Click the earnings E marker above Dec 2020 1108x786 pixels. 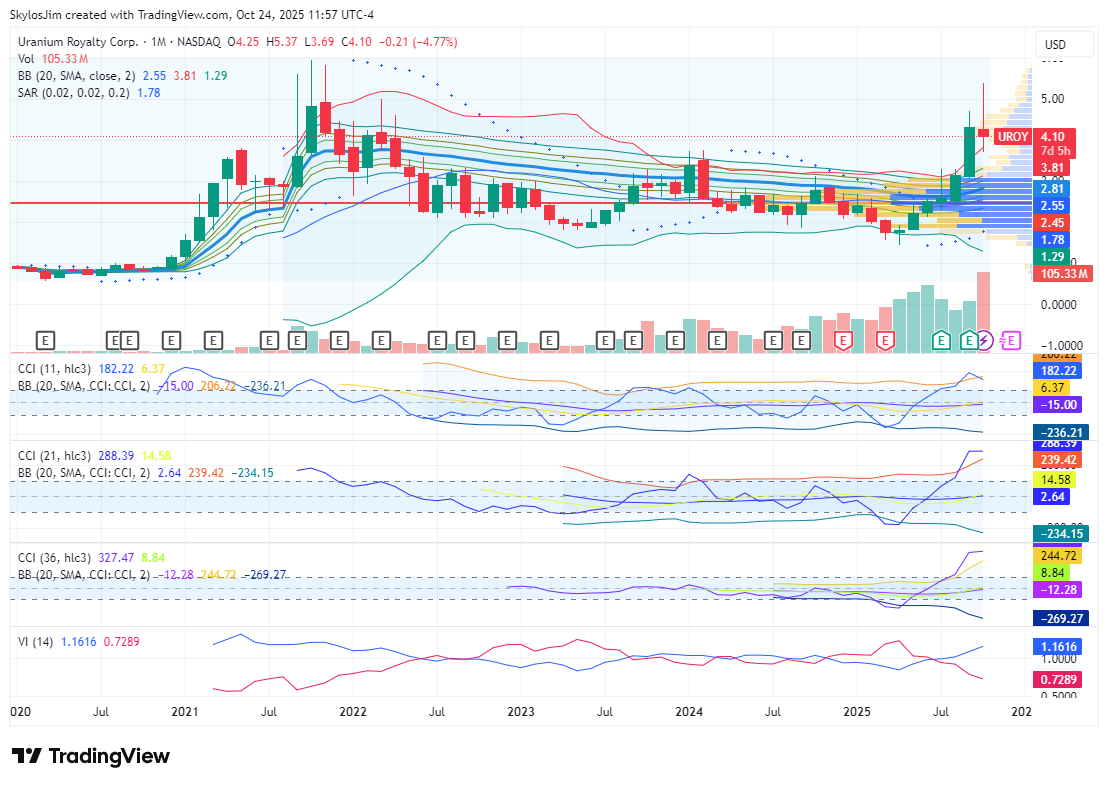coord(172,341)
